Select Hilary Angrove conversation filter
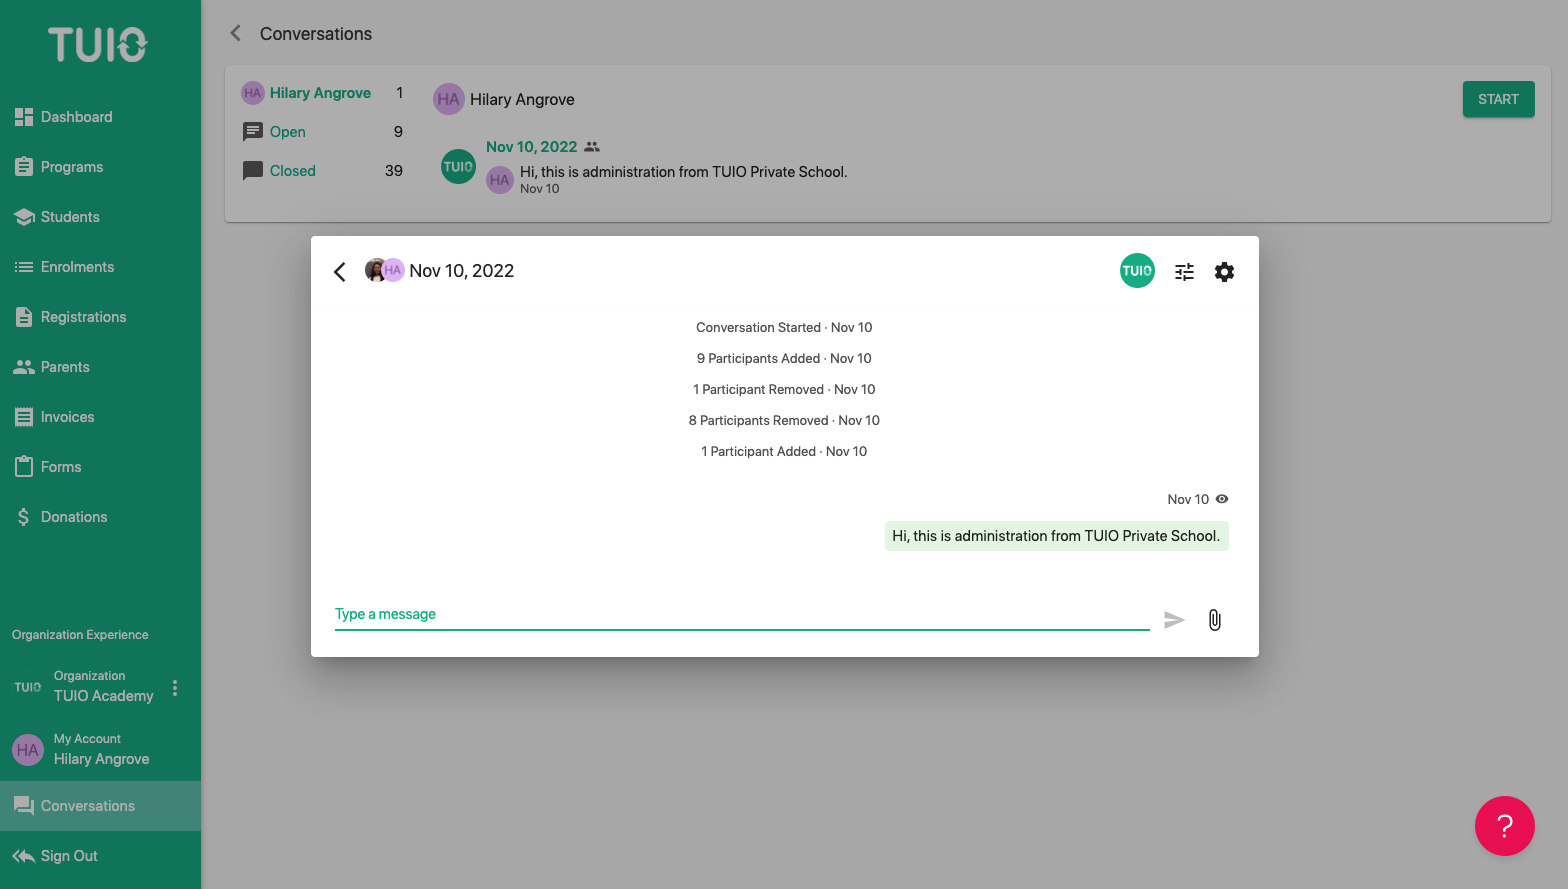 click(320, 93)
